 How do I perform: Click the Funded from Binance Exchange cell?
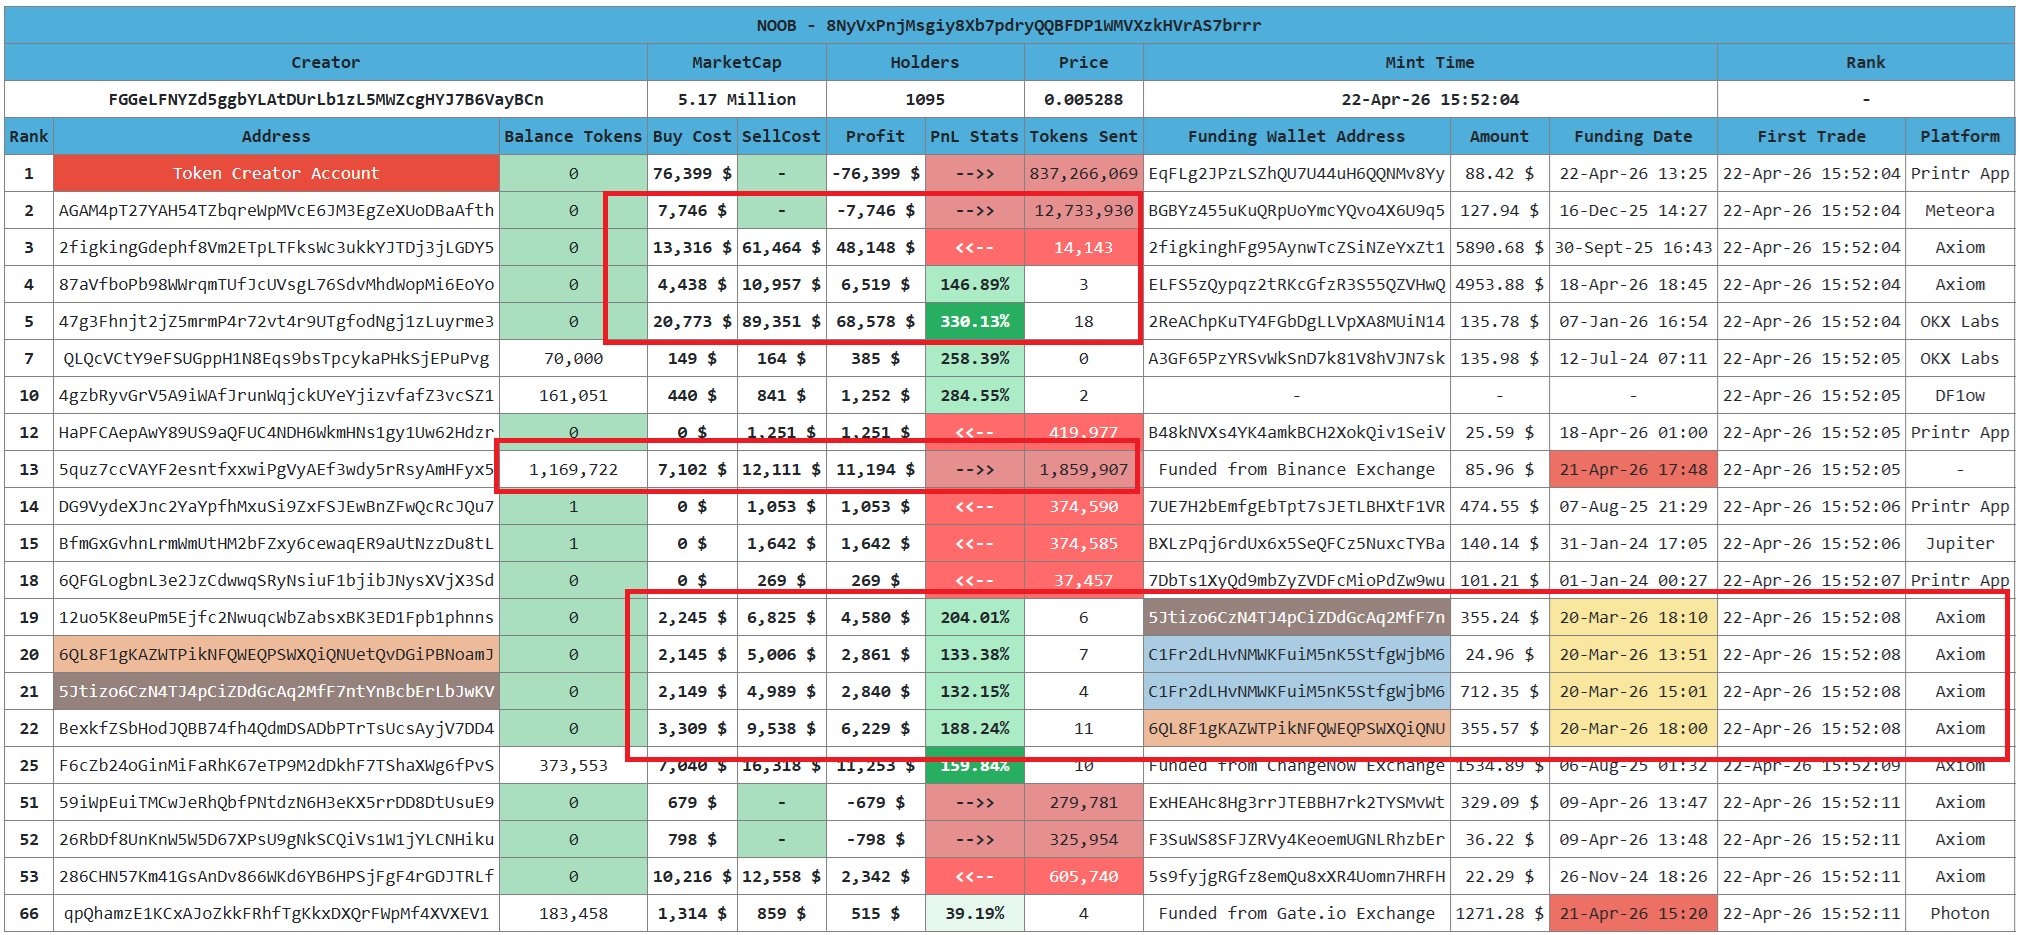1296,469
